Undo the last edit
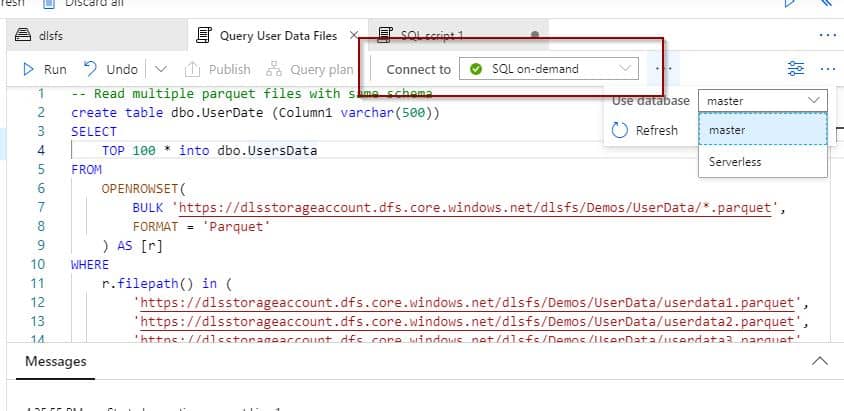 111,69
